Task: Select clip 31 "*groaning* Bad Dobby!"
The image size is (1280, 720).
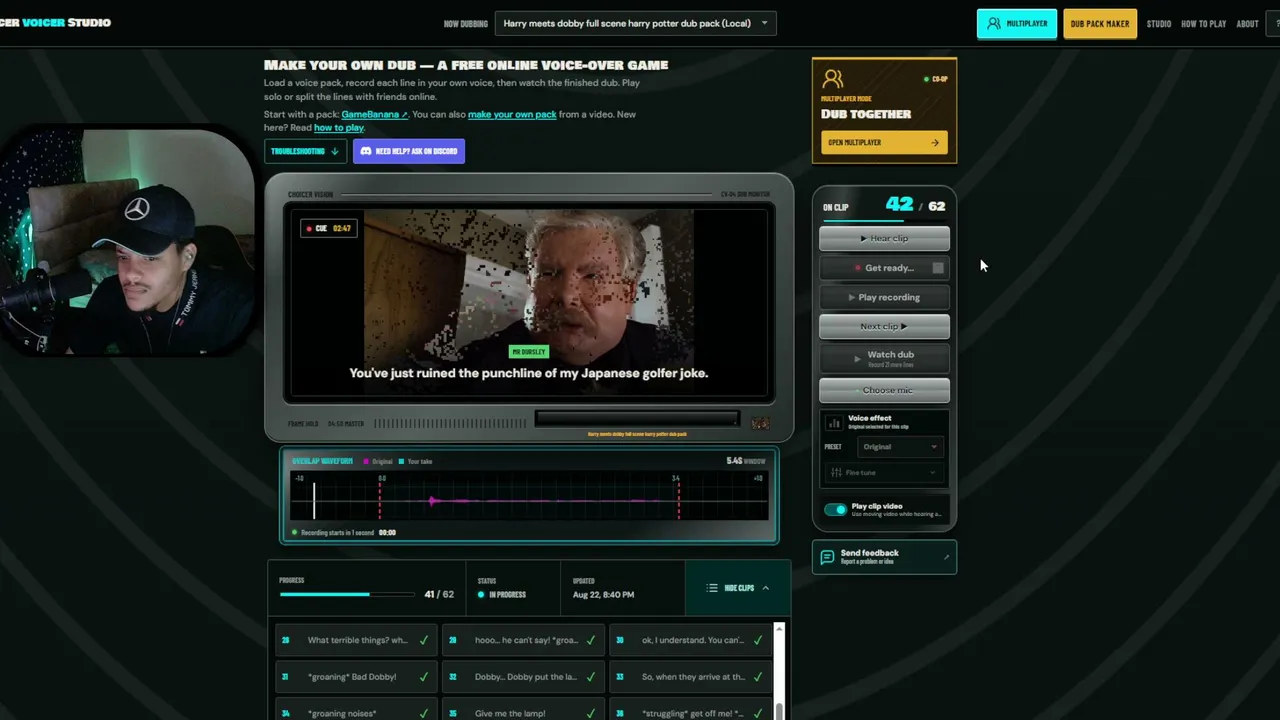Action: [356, 677]
